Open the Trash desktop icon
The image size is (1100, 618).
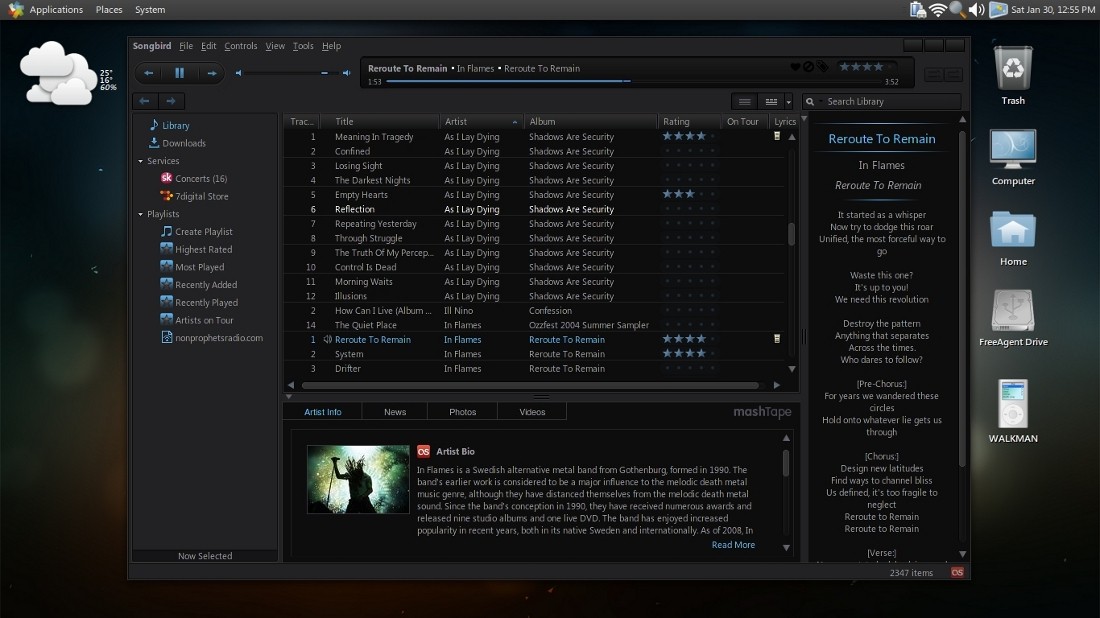1013,75
